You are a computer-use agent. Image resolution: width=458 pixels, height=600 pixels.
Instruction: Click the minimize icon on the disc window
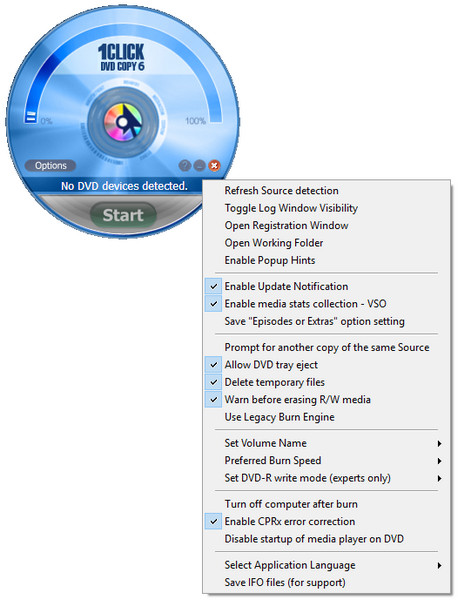point(199,166)
